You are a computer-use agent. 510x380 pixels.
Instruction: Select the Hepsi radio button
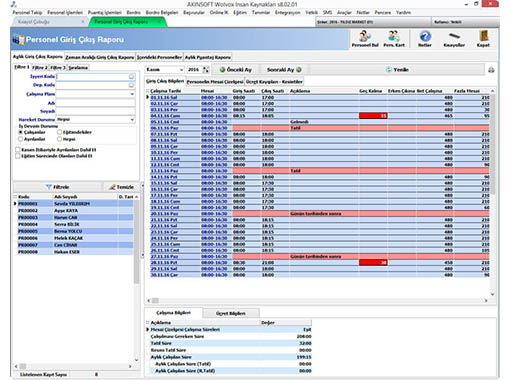tap(59, 139)
